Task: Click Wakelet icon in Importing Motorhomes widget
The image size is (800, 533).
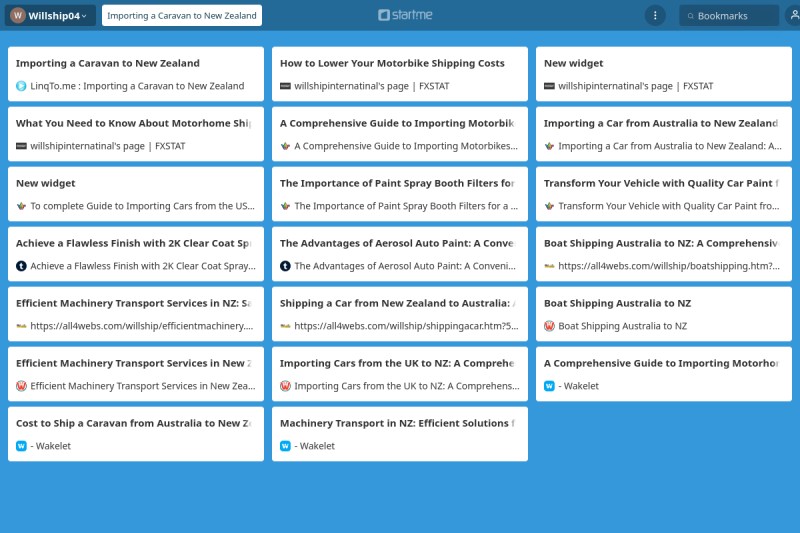Action: tap(549, 386)
